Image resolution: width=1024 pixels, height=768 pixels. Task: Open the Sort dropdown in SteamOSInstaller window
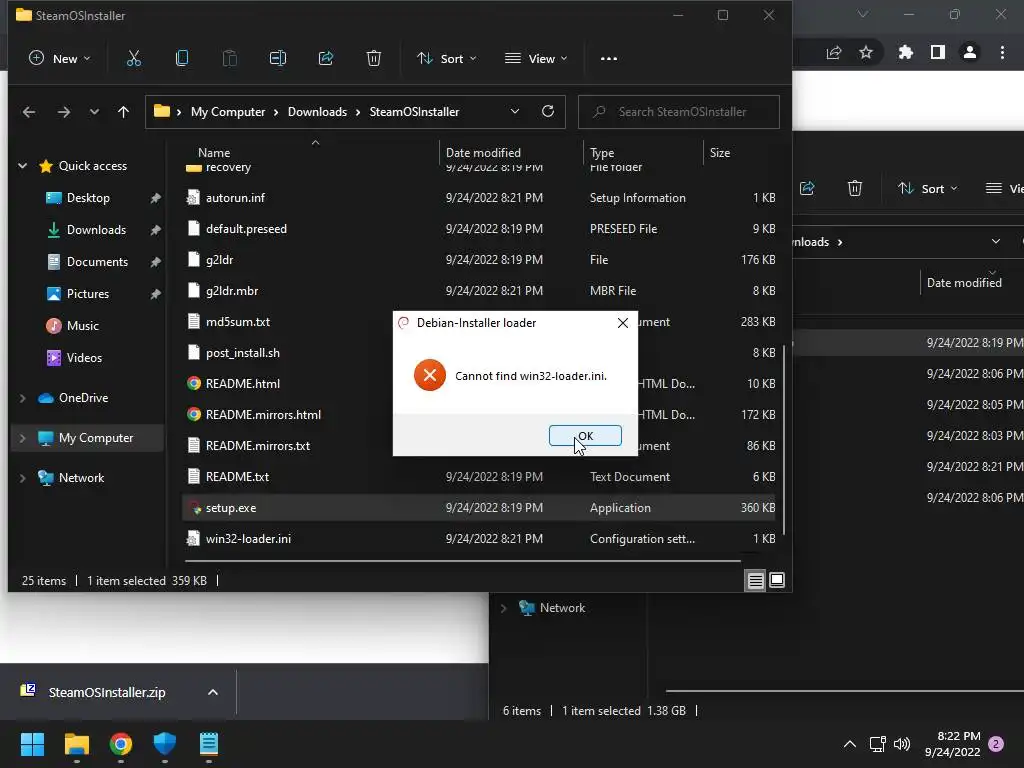pos(447,59)
